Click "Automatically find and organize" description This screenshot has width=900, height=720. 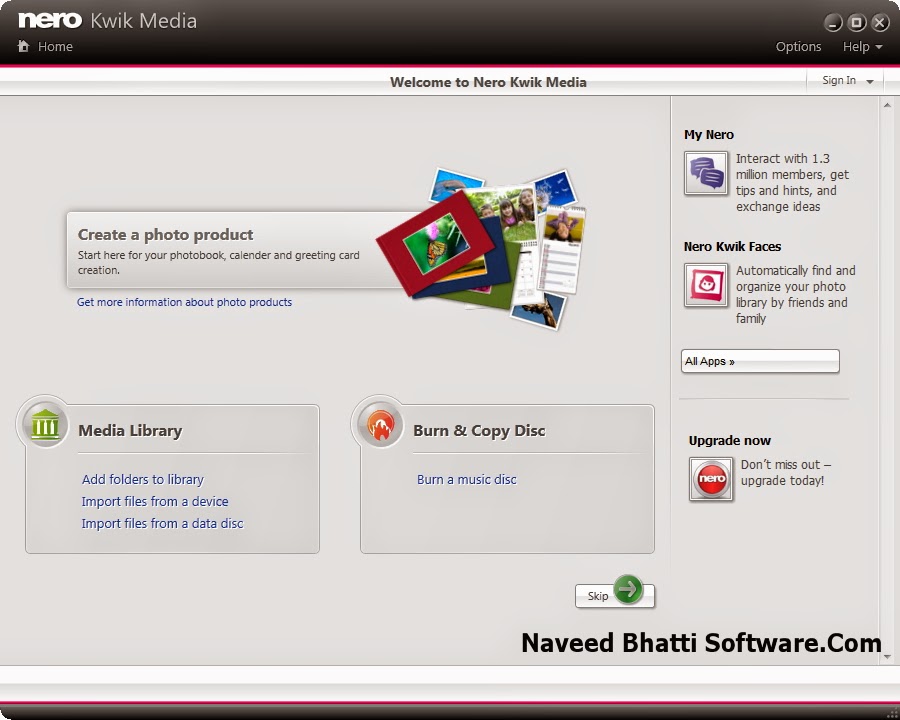(796, 294)
